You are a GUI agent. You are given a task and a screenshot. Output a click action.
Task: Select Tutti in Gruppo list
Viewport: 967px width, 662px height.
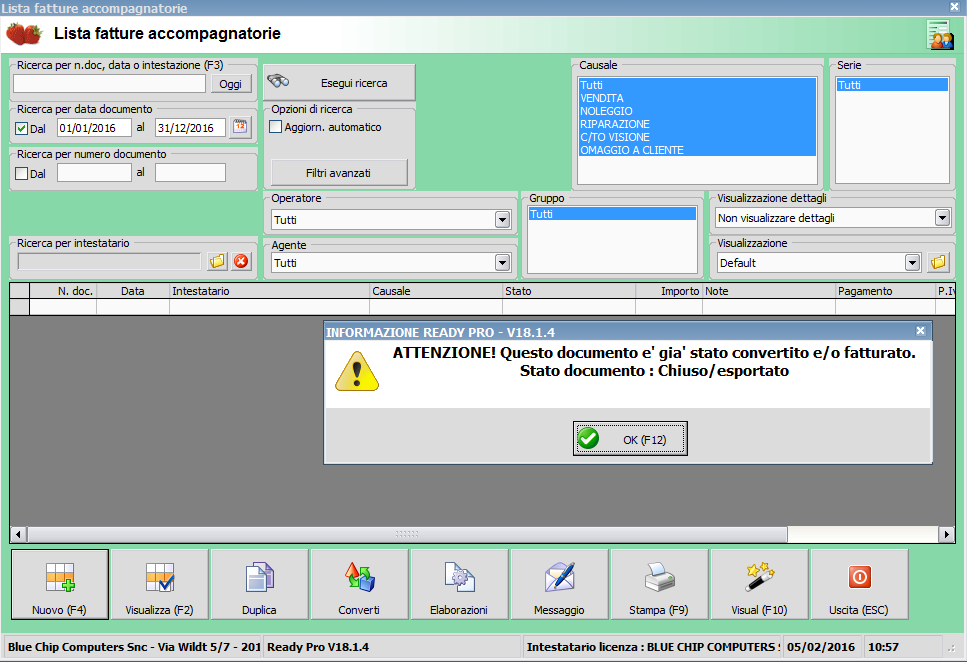click(612, 214)
